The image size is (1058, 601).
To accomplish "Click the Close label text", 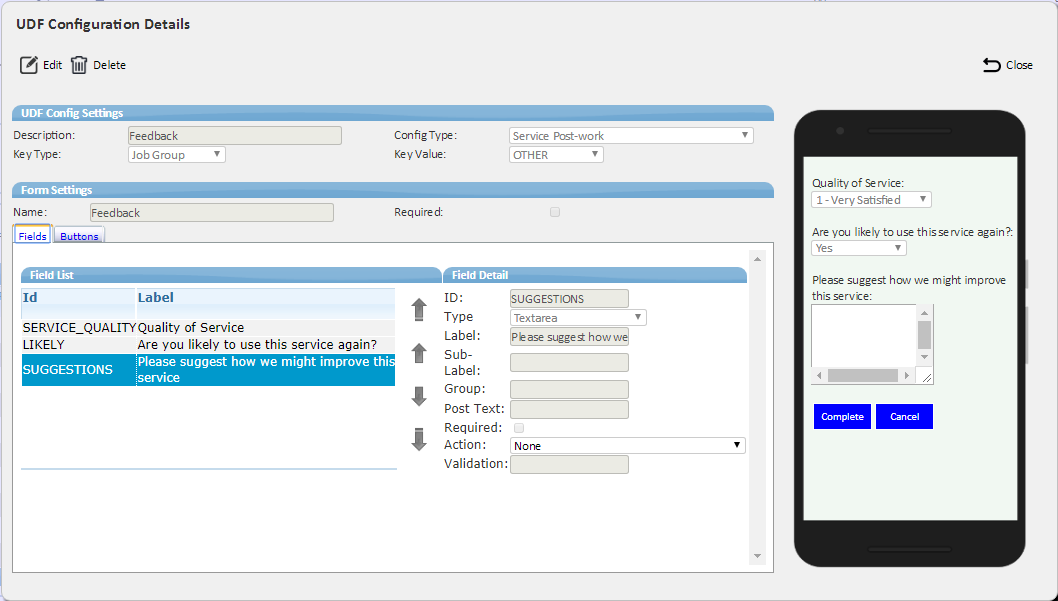I will click(x=1019, y=65).
